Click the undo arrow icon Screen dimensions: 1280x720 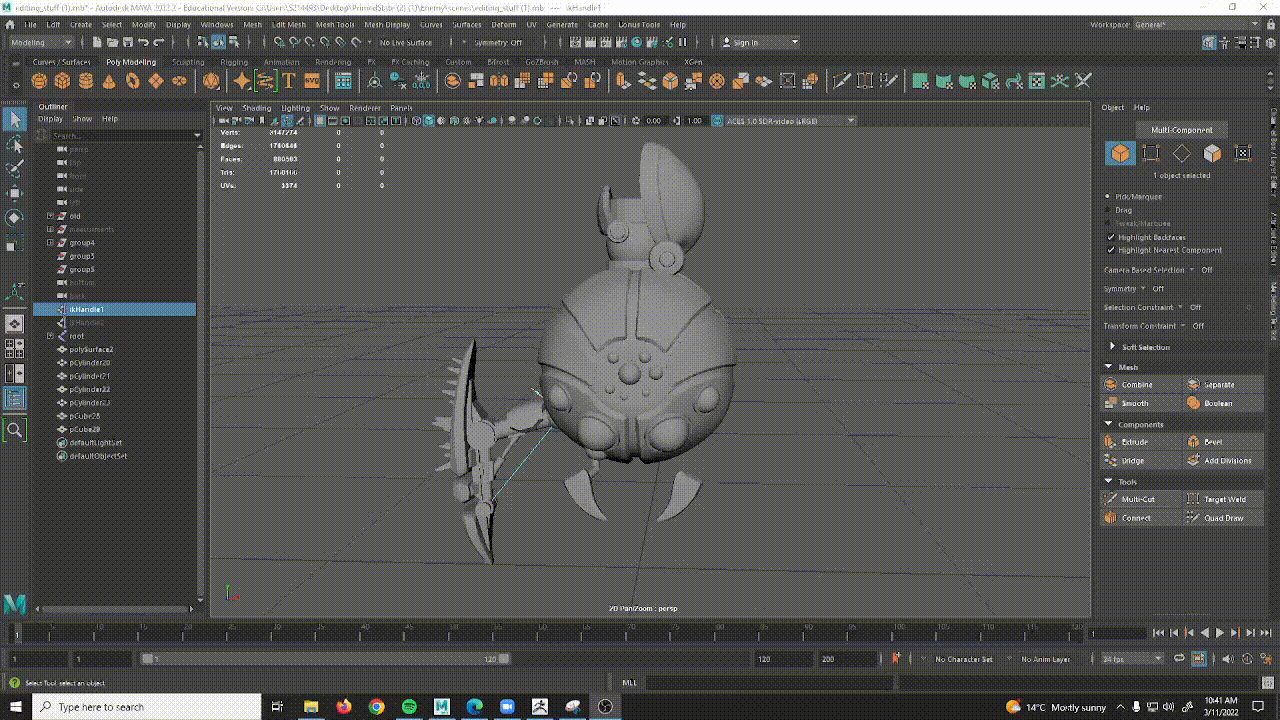[x=144, y=42]
